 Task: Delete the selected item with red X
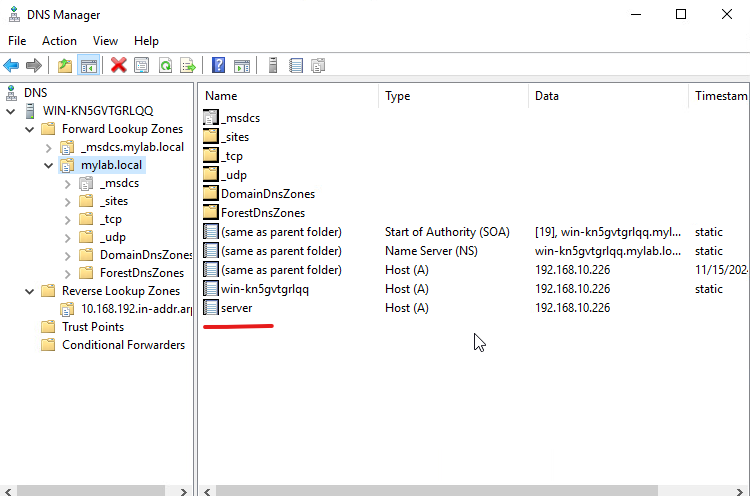(x=119, y=66)
